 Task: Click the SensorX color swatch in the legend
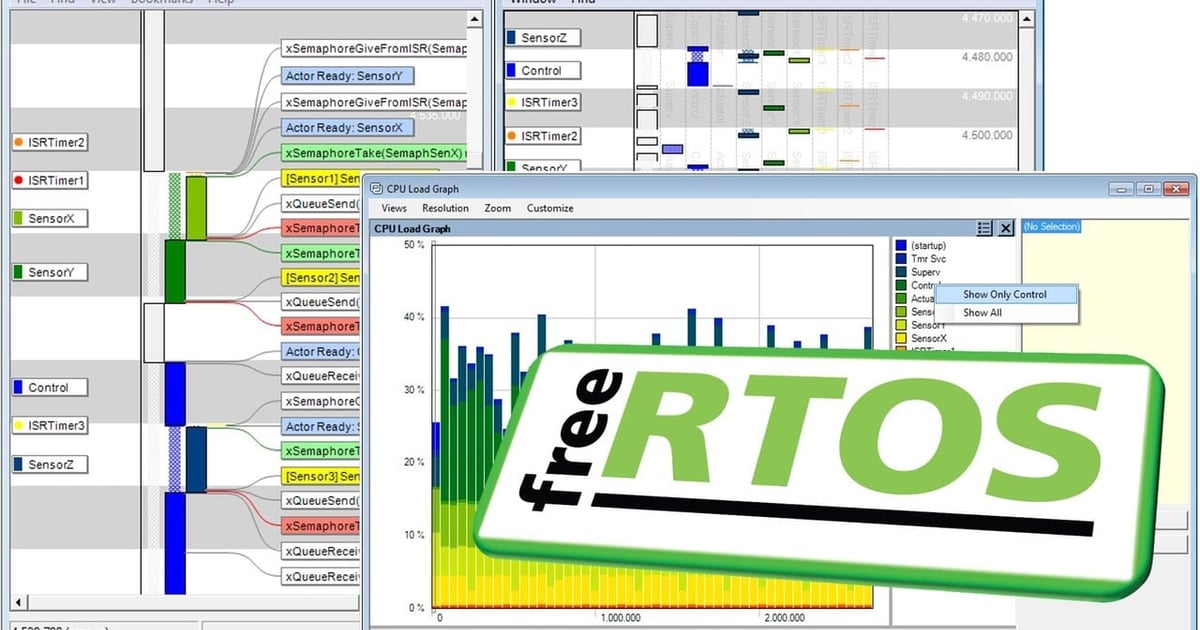(900, 338)
